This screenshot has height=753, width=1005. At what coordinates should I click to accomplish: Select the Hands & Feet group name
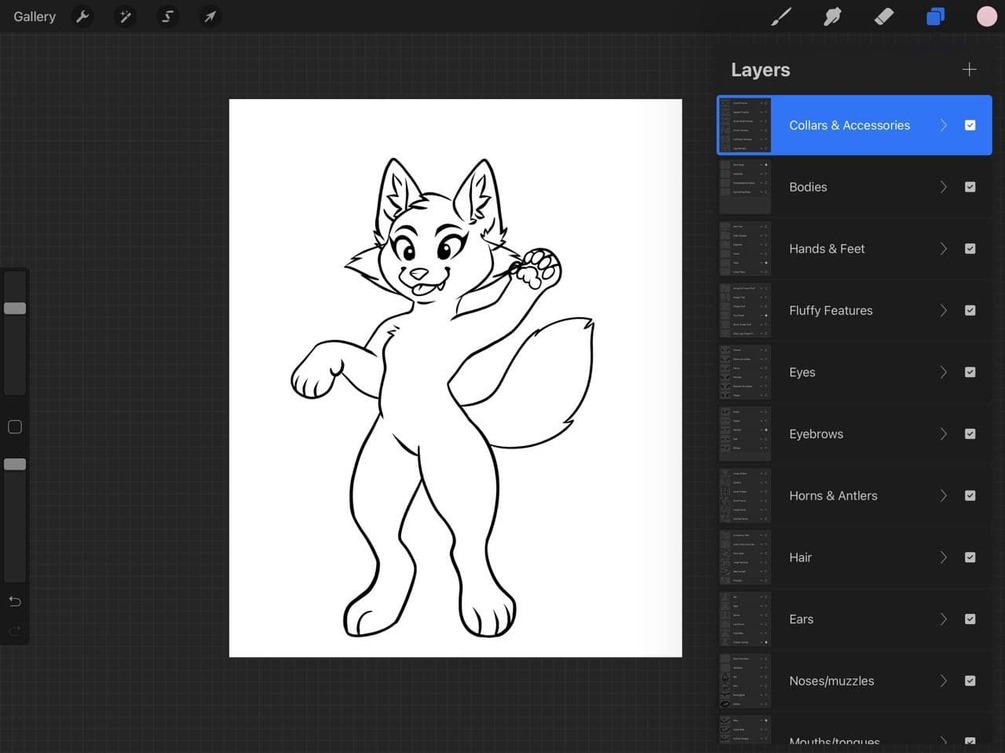pos(827,249)
